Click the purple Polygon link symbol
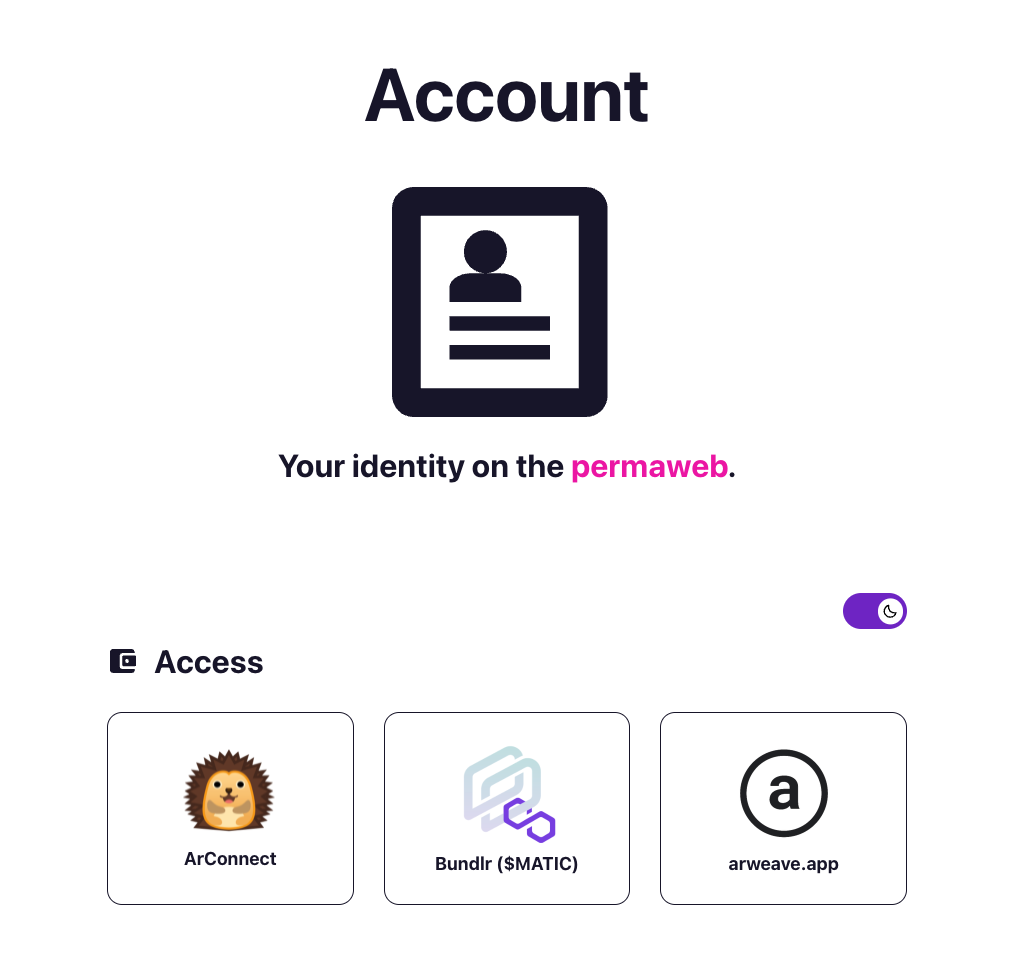The height and width of the screenshot is (976, 1028). 530,820
